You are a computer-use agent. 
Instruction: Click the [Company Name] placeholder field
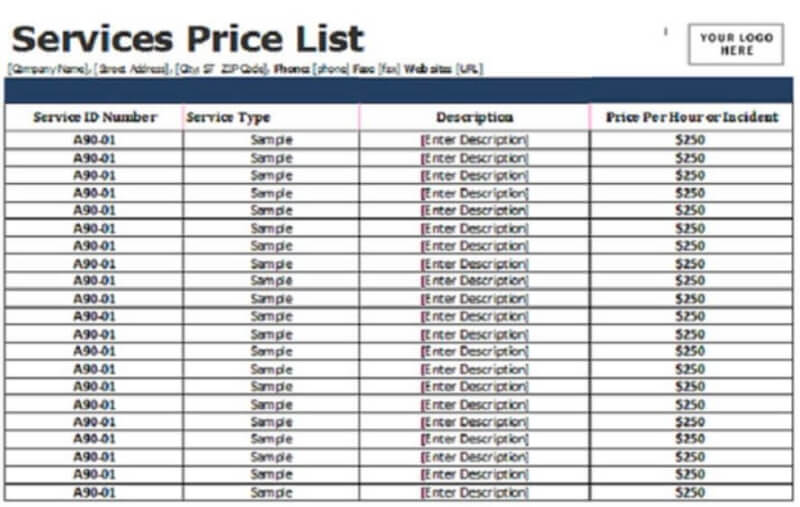click(49, 69)
